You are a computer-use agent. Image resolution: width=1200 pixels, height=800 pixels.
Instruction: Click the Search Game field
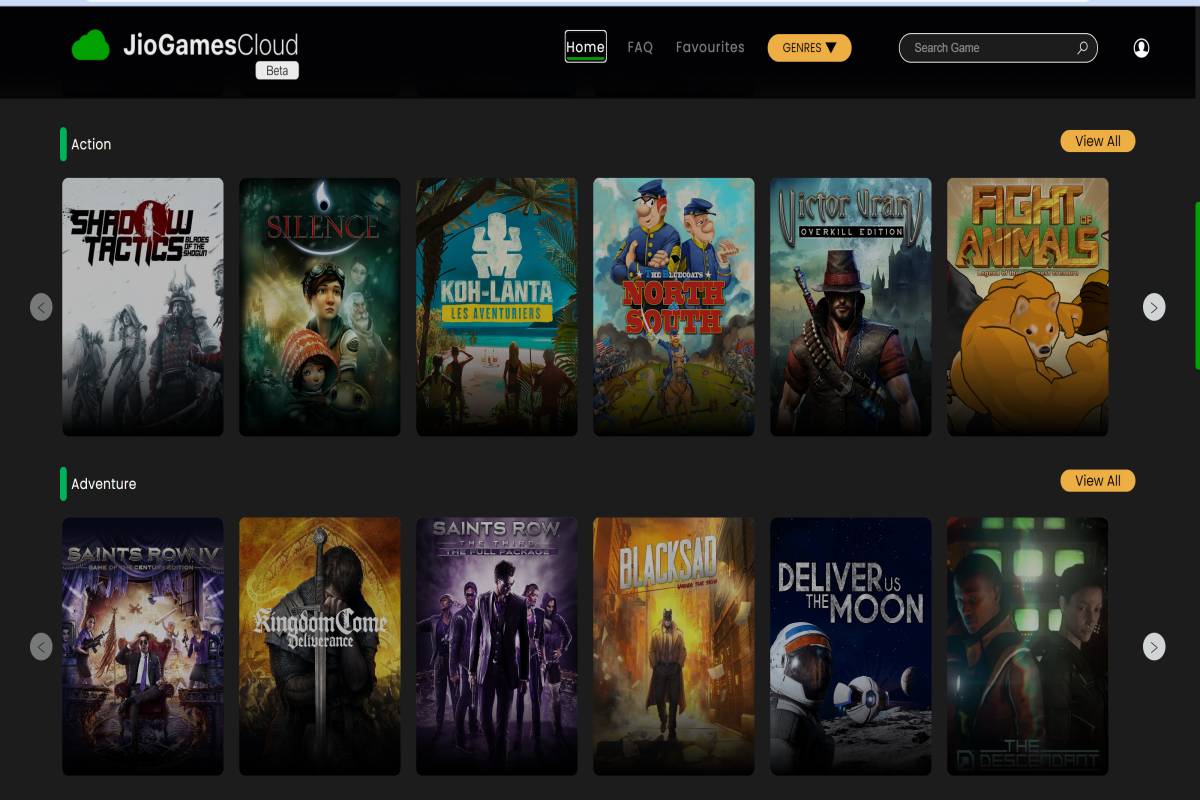(998, 48)
